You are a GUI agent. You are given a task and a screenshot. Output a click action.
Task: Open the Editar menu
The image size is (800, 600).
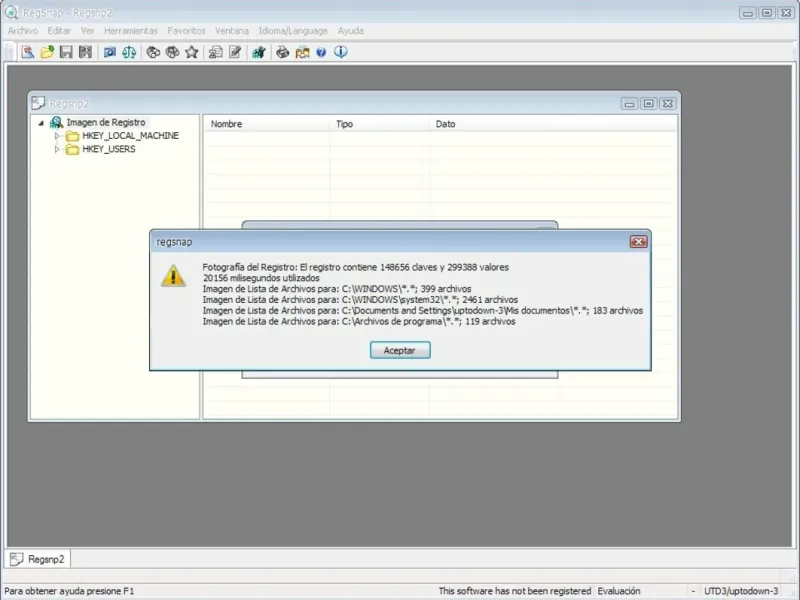pyautogui.click(x=59, y=31)
